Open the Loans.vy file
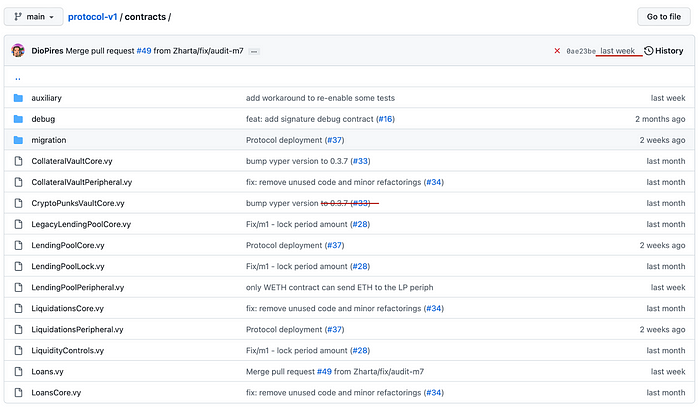 pyautogui.click(x=46, y=371)
